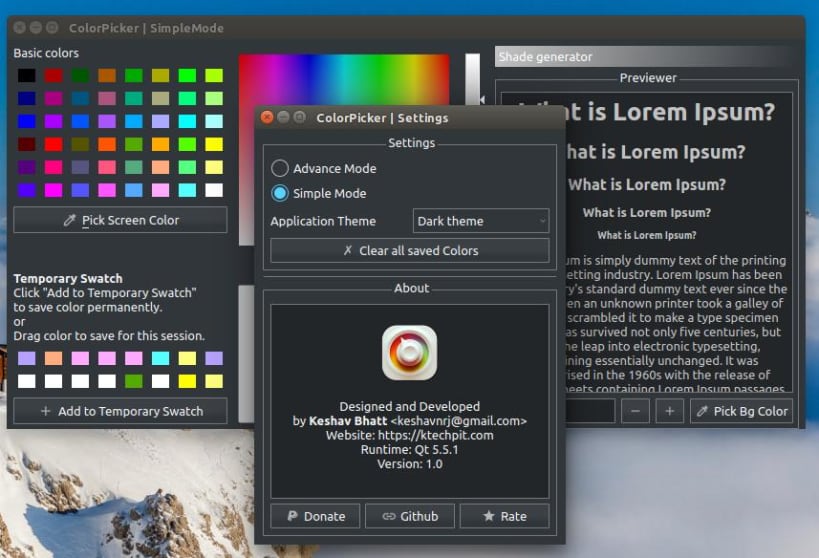
Task: Click inside the rainbow color spectrum area
Action: point(344,80)
